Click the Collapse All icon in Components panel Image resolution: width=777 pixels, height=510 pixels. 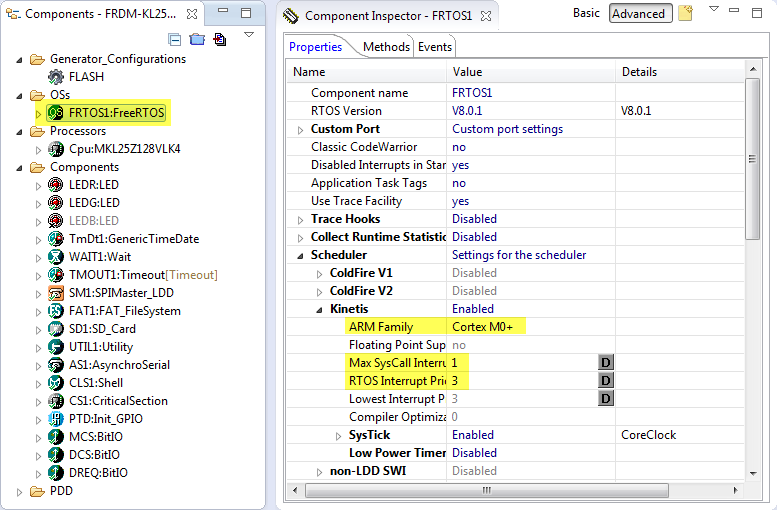point(176,39)
